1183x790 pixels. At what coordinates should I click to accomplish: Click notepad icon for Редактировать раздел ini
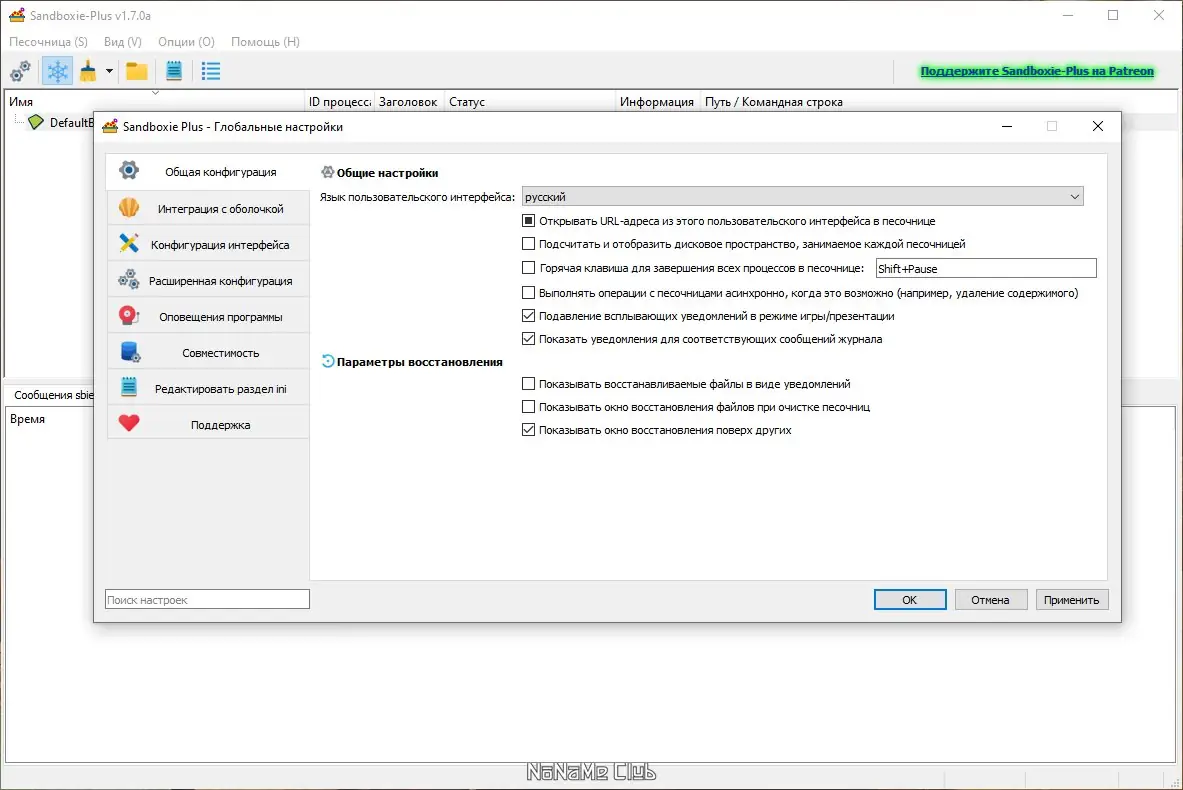[x=129, y=387]
